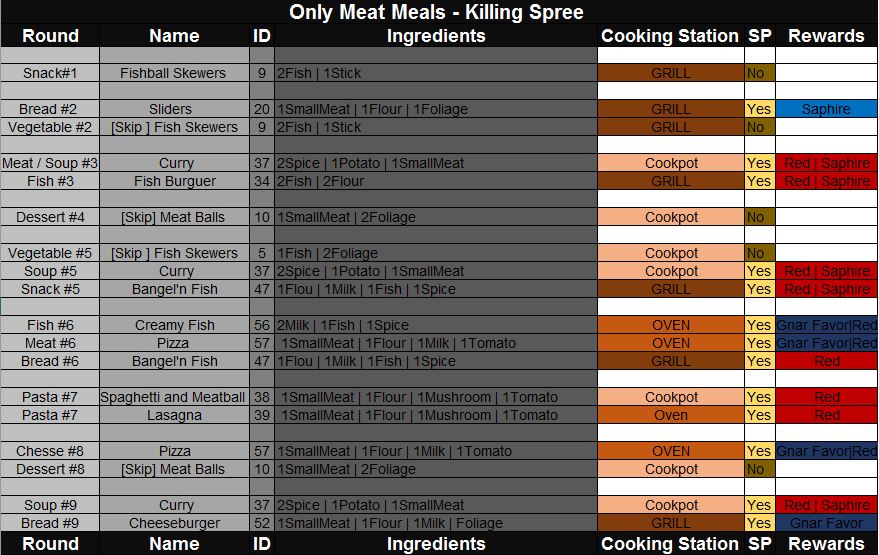This screenshot has width=879, height=555.
Task: Select the "Fish Burguer" name cell
Action: (173, 181)
